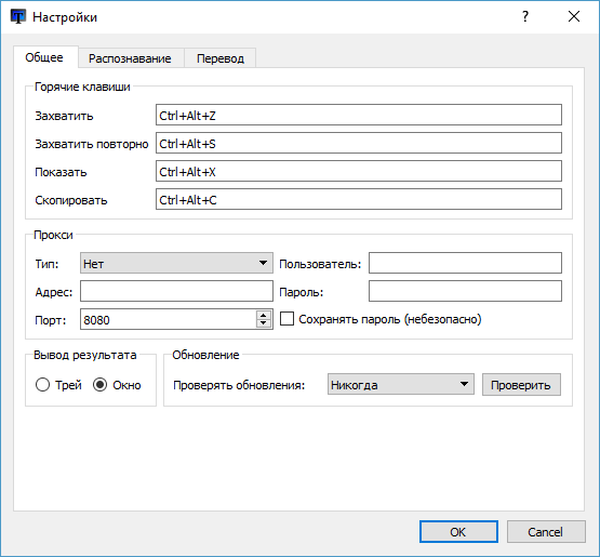
Task: Enable Сохранять пароль checkbox
Action: [x=288, y=320]
